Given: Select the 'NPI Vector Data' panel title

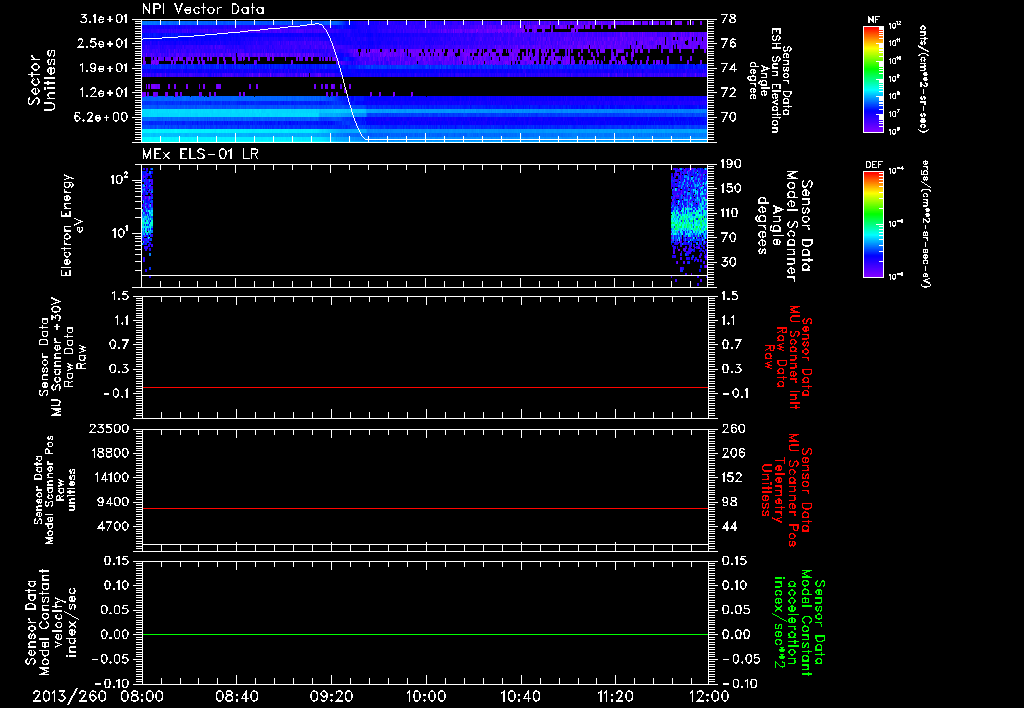Looking at the screenshot, I should [x=203, y=9].
